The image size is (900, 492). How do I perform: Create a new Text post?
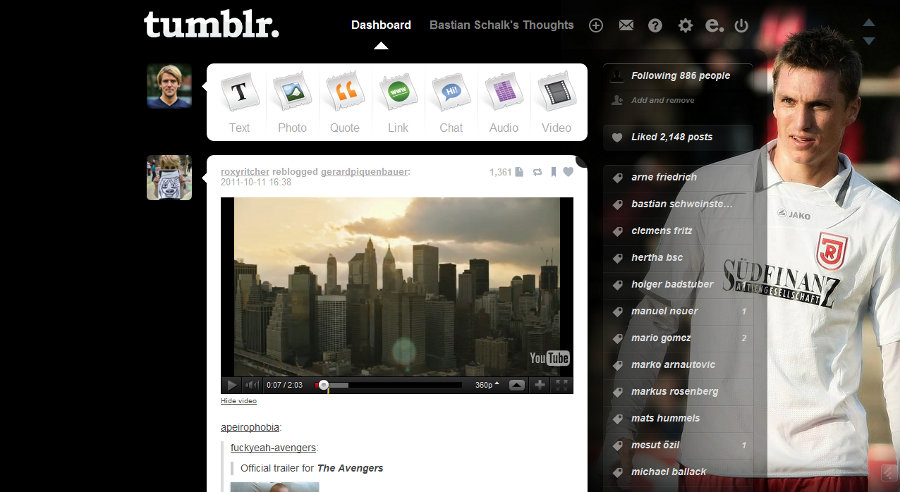(239, 102)
